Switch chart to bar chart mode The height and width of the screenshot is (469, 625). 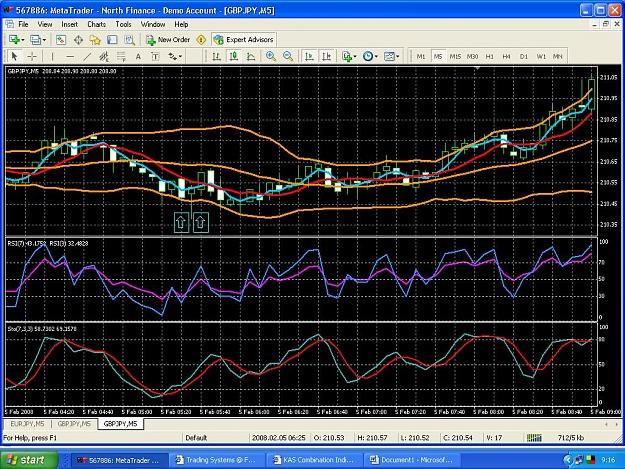point(216,56)
